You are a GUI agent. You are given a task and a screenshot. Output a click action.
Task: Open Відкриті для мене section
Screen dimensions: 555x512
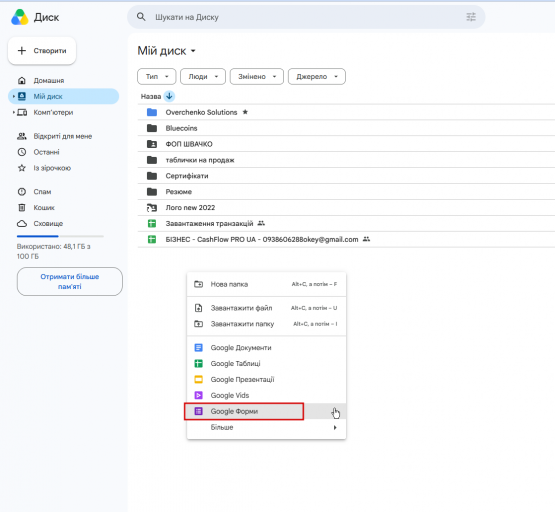(x=63, y=136)
